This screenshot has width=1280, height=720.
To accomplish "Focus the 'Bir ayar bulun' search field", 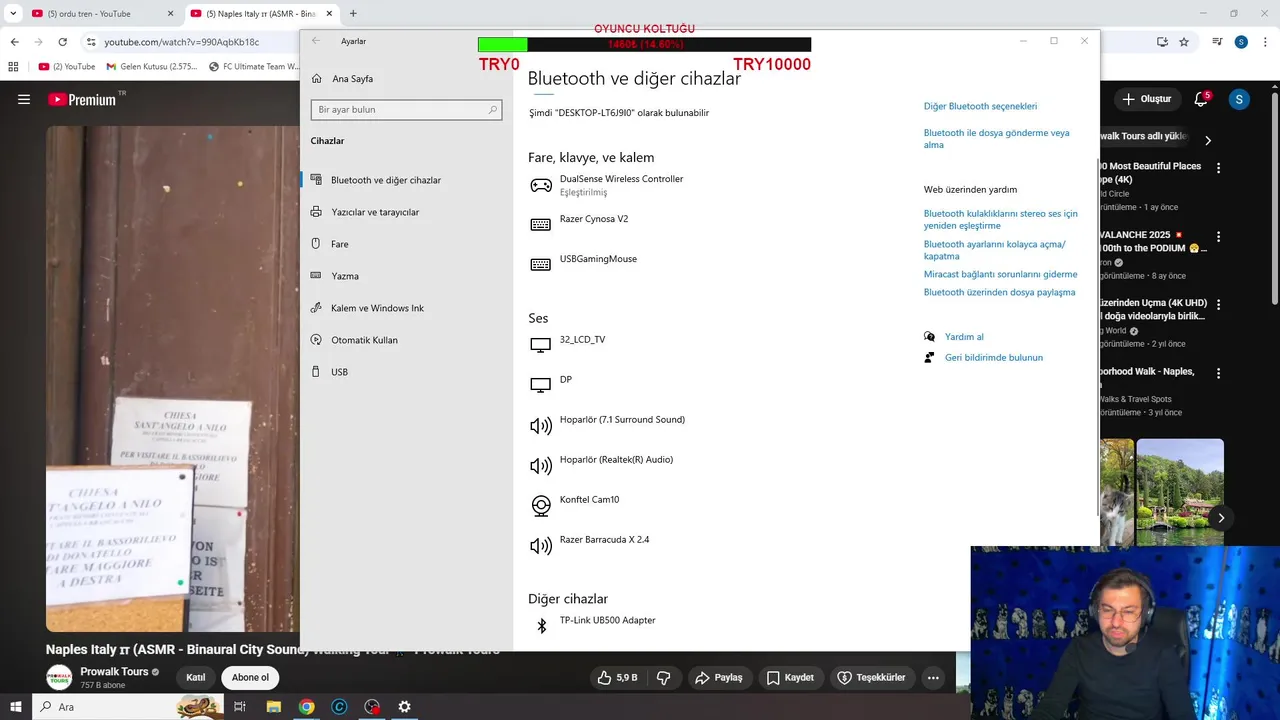I will [406, 110].
